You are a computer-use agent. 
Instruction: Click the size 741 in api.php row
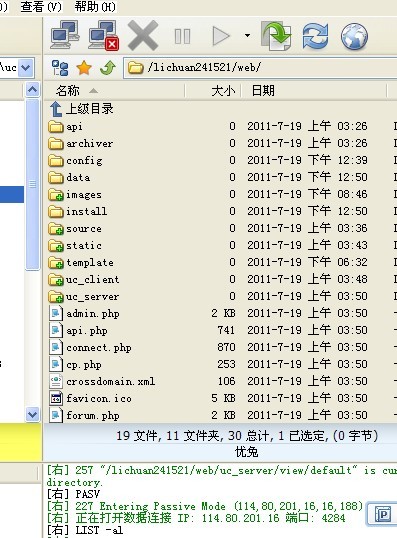point(226,330)
